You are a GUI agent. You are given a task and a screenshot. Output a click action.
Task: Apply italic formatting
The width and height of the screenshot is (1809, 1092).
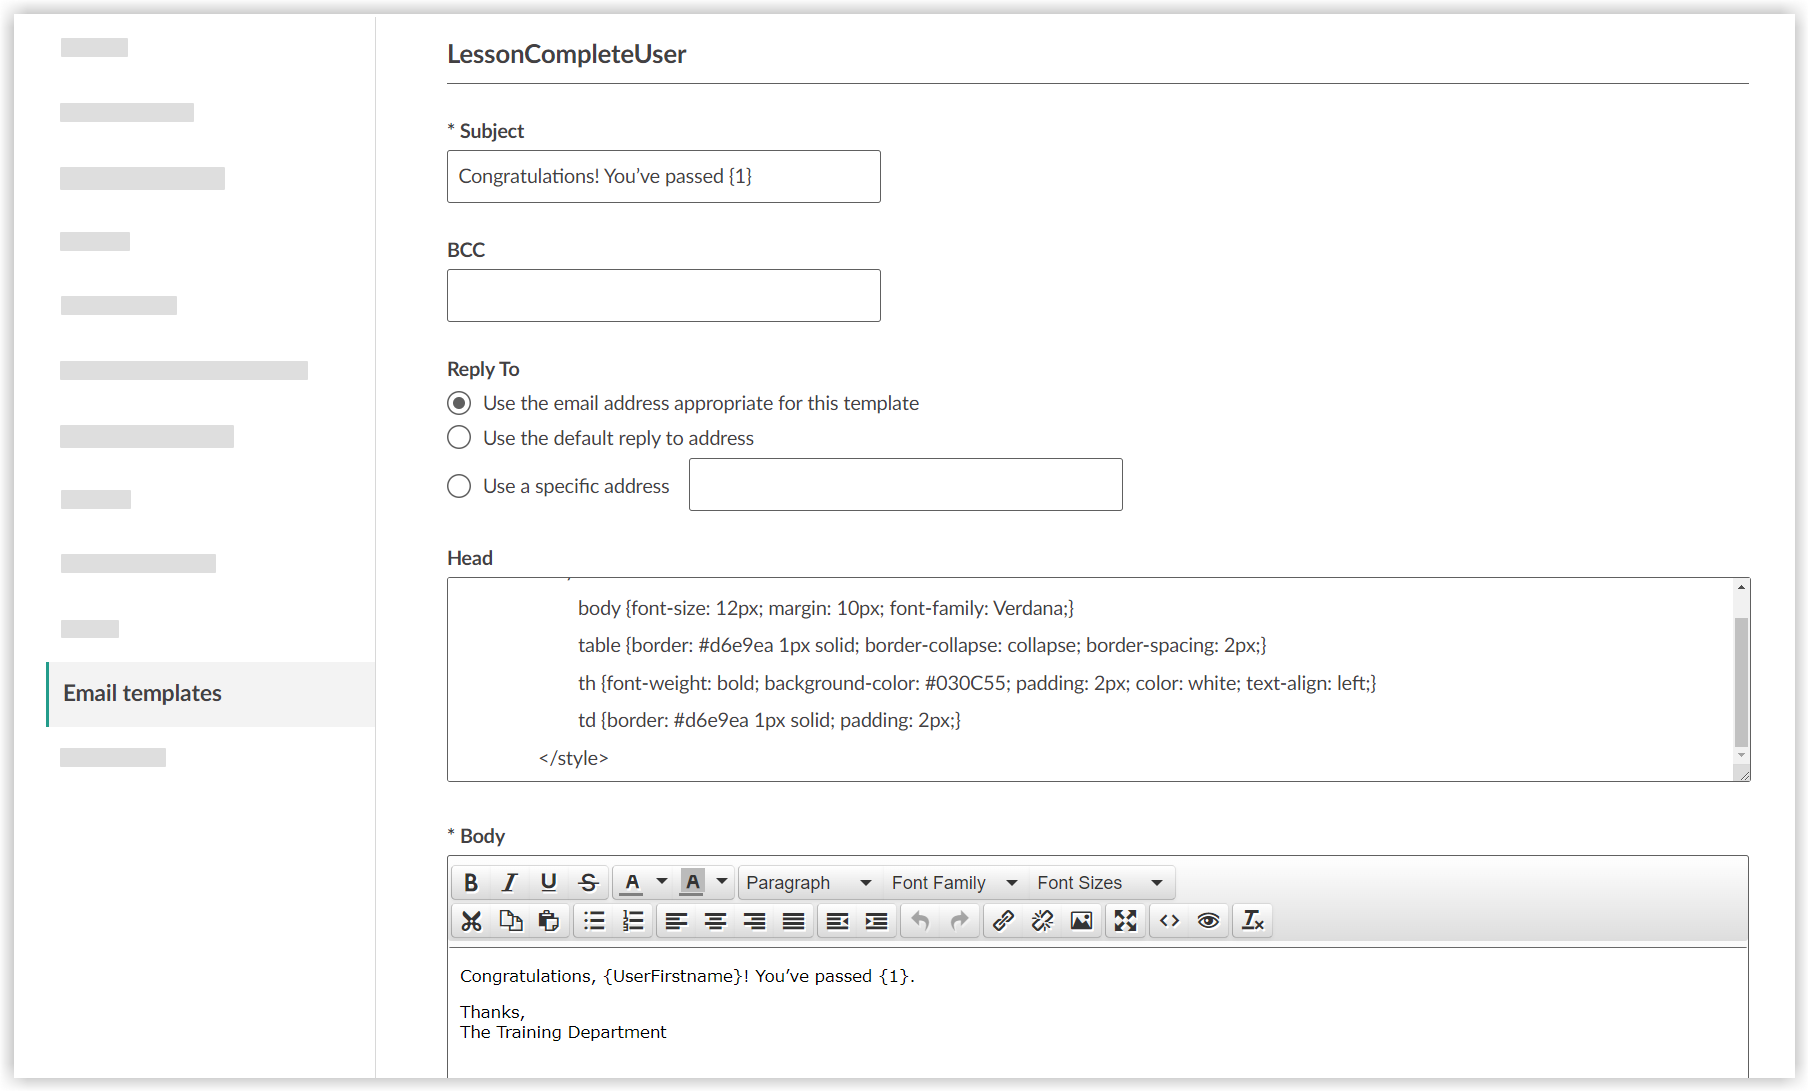tap(509, 882)
